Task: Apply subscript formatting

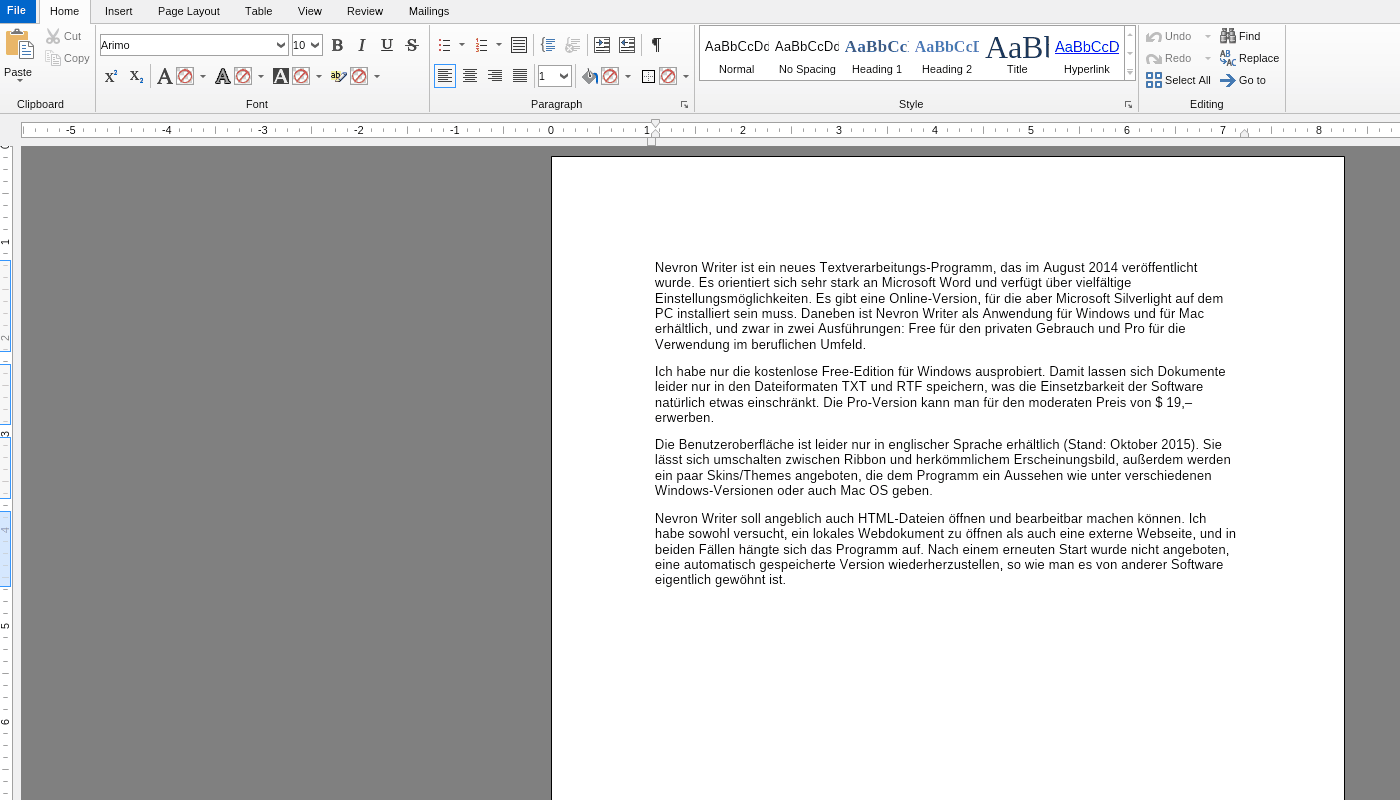Action: 136,76
